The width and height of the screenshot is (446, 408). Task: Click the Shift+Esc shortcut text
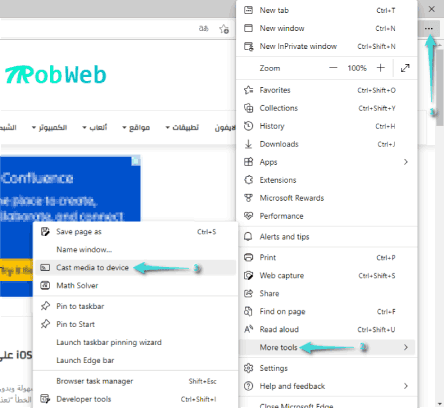tap(203, 381)
